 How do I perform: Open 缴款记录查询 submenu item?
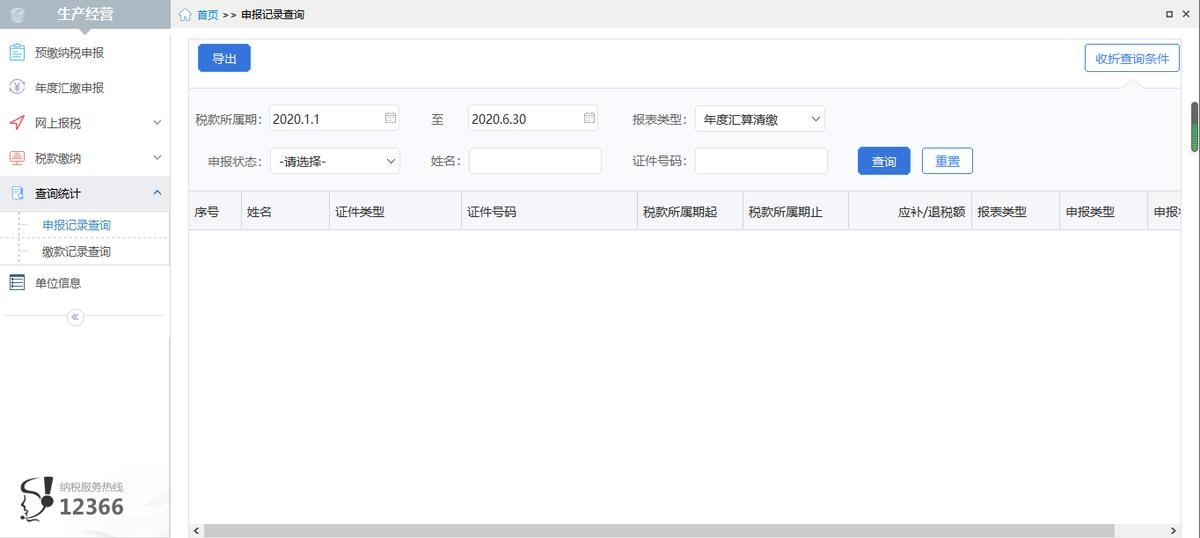pyautogui.click(x=77, y=252)
